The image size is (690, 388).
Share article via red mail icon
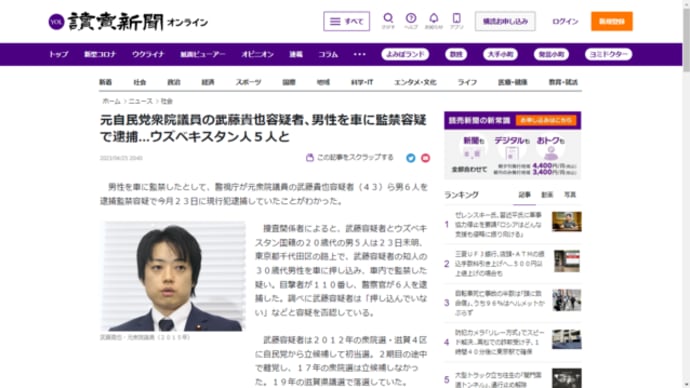[x=425, y=158]
